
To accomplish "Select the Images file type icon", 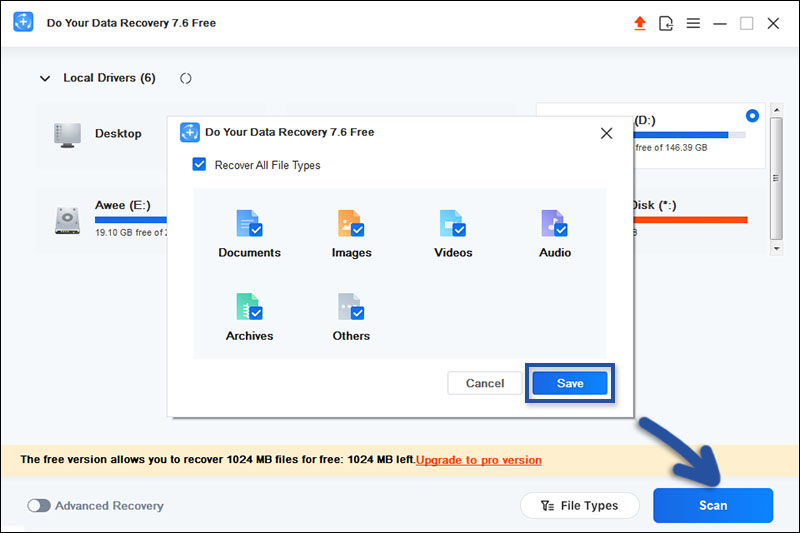I will [351, 224].
